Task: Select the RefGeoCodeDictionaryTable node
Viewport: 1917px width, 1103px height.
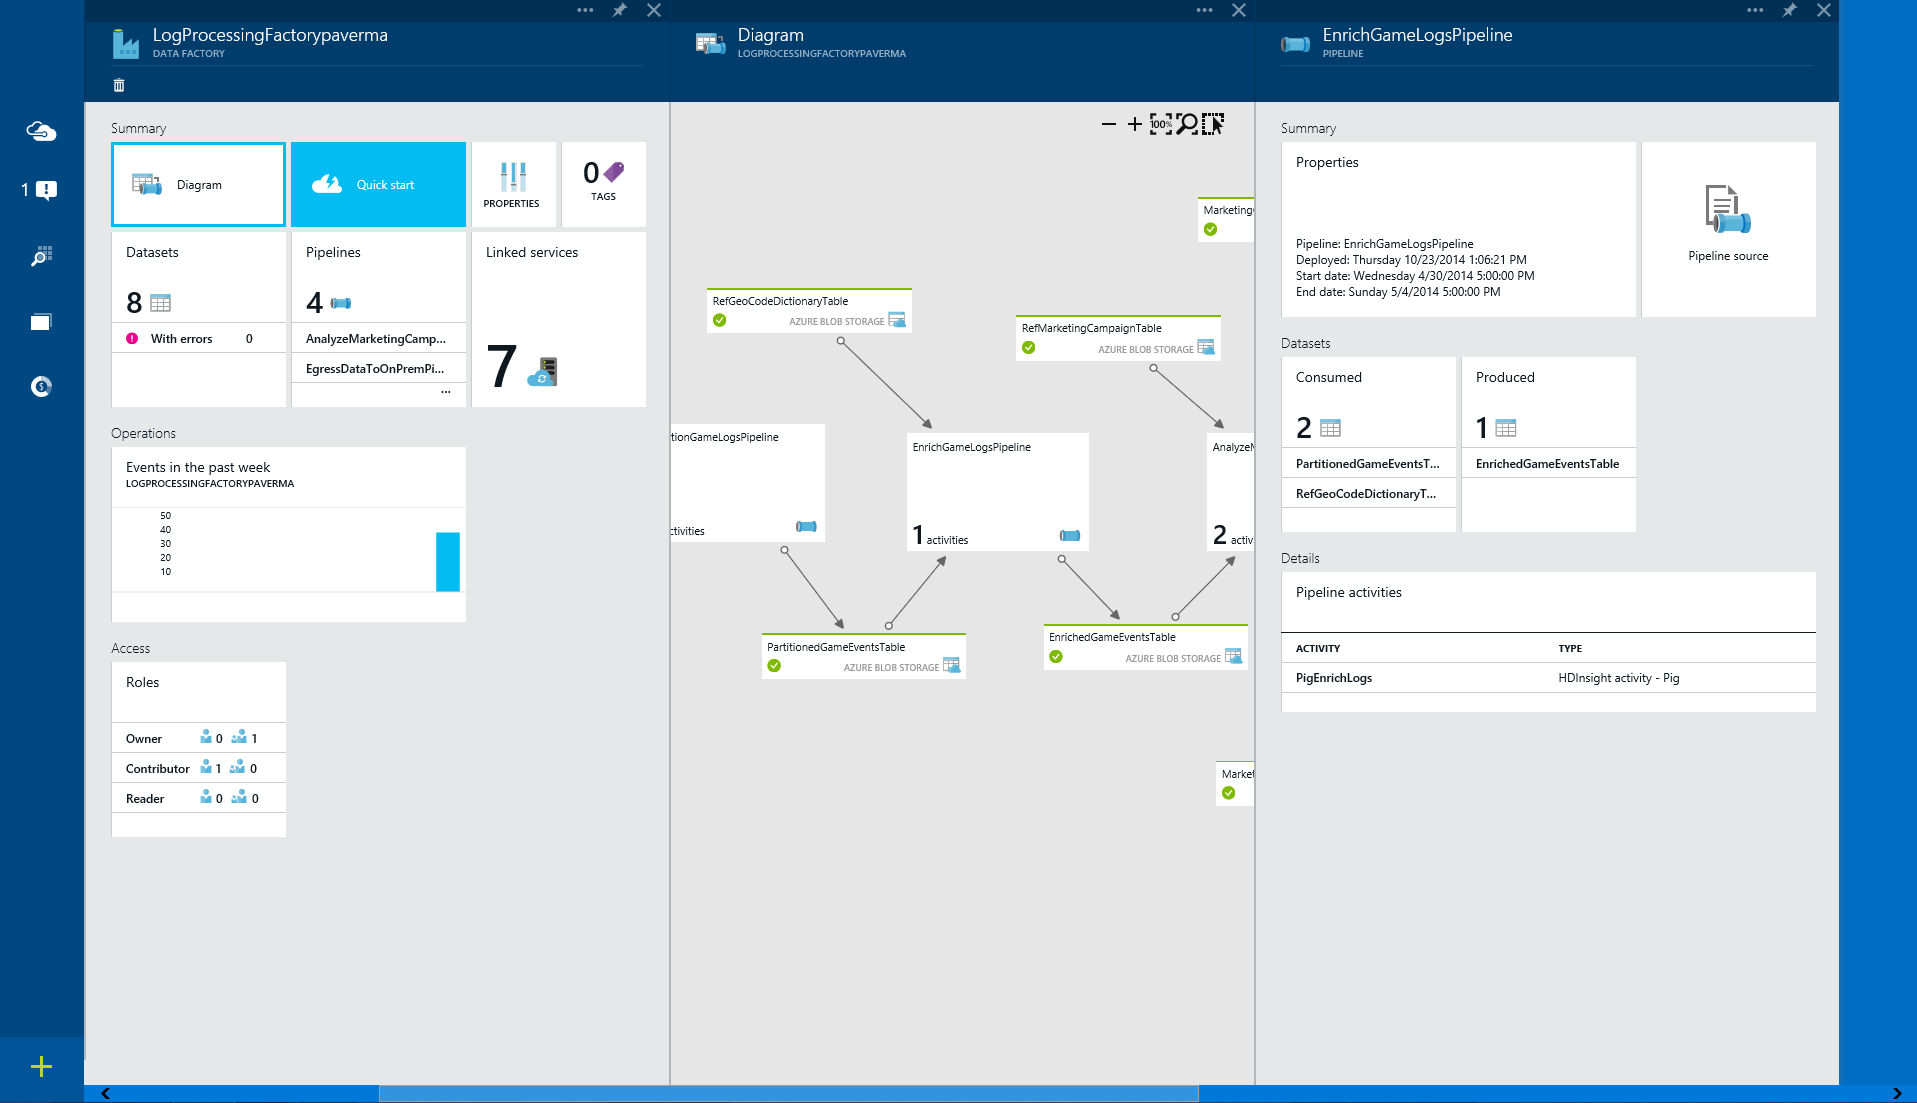Action: [x=808, y=311]
